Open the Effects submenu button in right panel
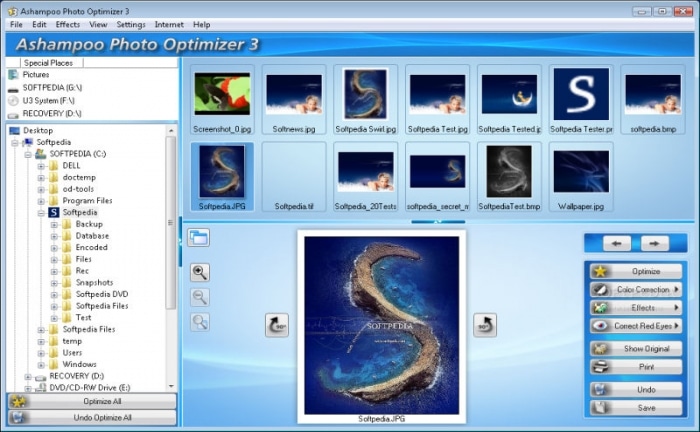 click(636, 307)
